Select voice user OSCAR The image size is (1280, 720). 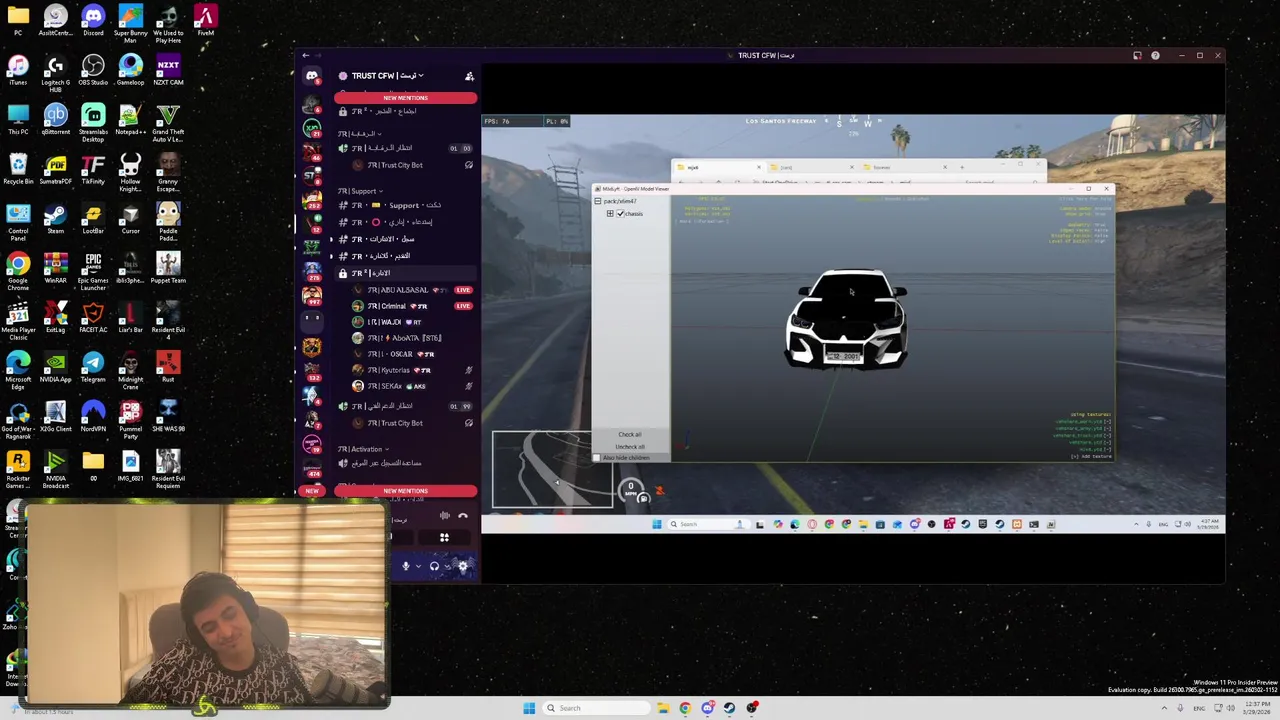point(411,354)
